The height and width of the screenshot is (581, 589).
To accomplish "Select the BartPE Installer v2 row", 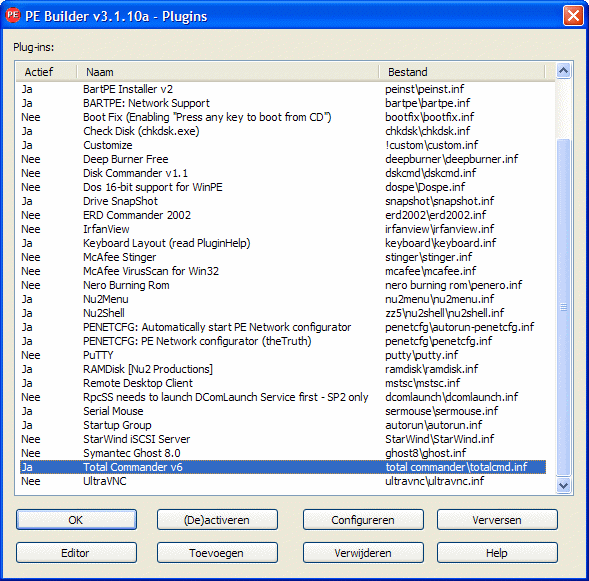I will (x=283, y=89).
